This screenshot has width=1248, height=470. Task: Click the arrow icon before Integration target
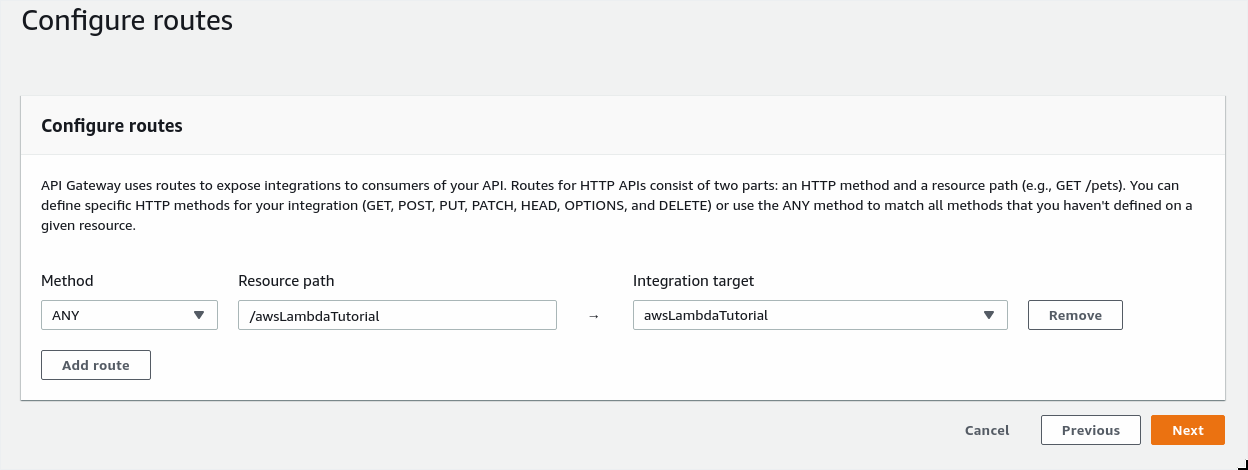tap(593, 316)
